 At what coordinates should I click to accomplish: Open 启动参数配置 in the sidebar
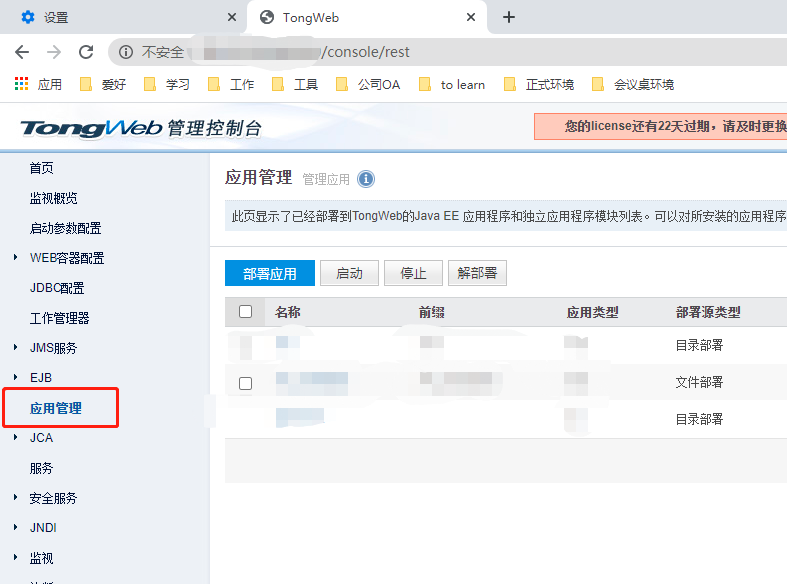(65, 228)
